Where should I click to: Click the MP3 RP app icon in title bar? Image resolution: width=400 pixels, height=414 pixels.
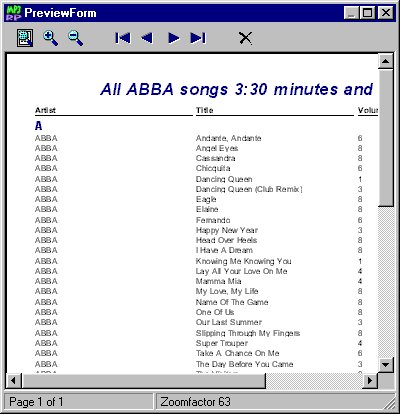(x=14, y=13)
